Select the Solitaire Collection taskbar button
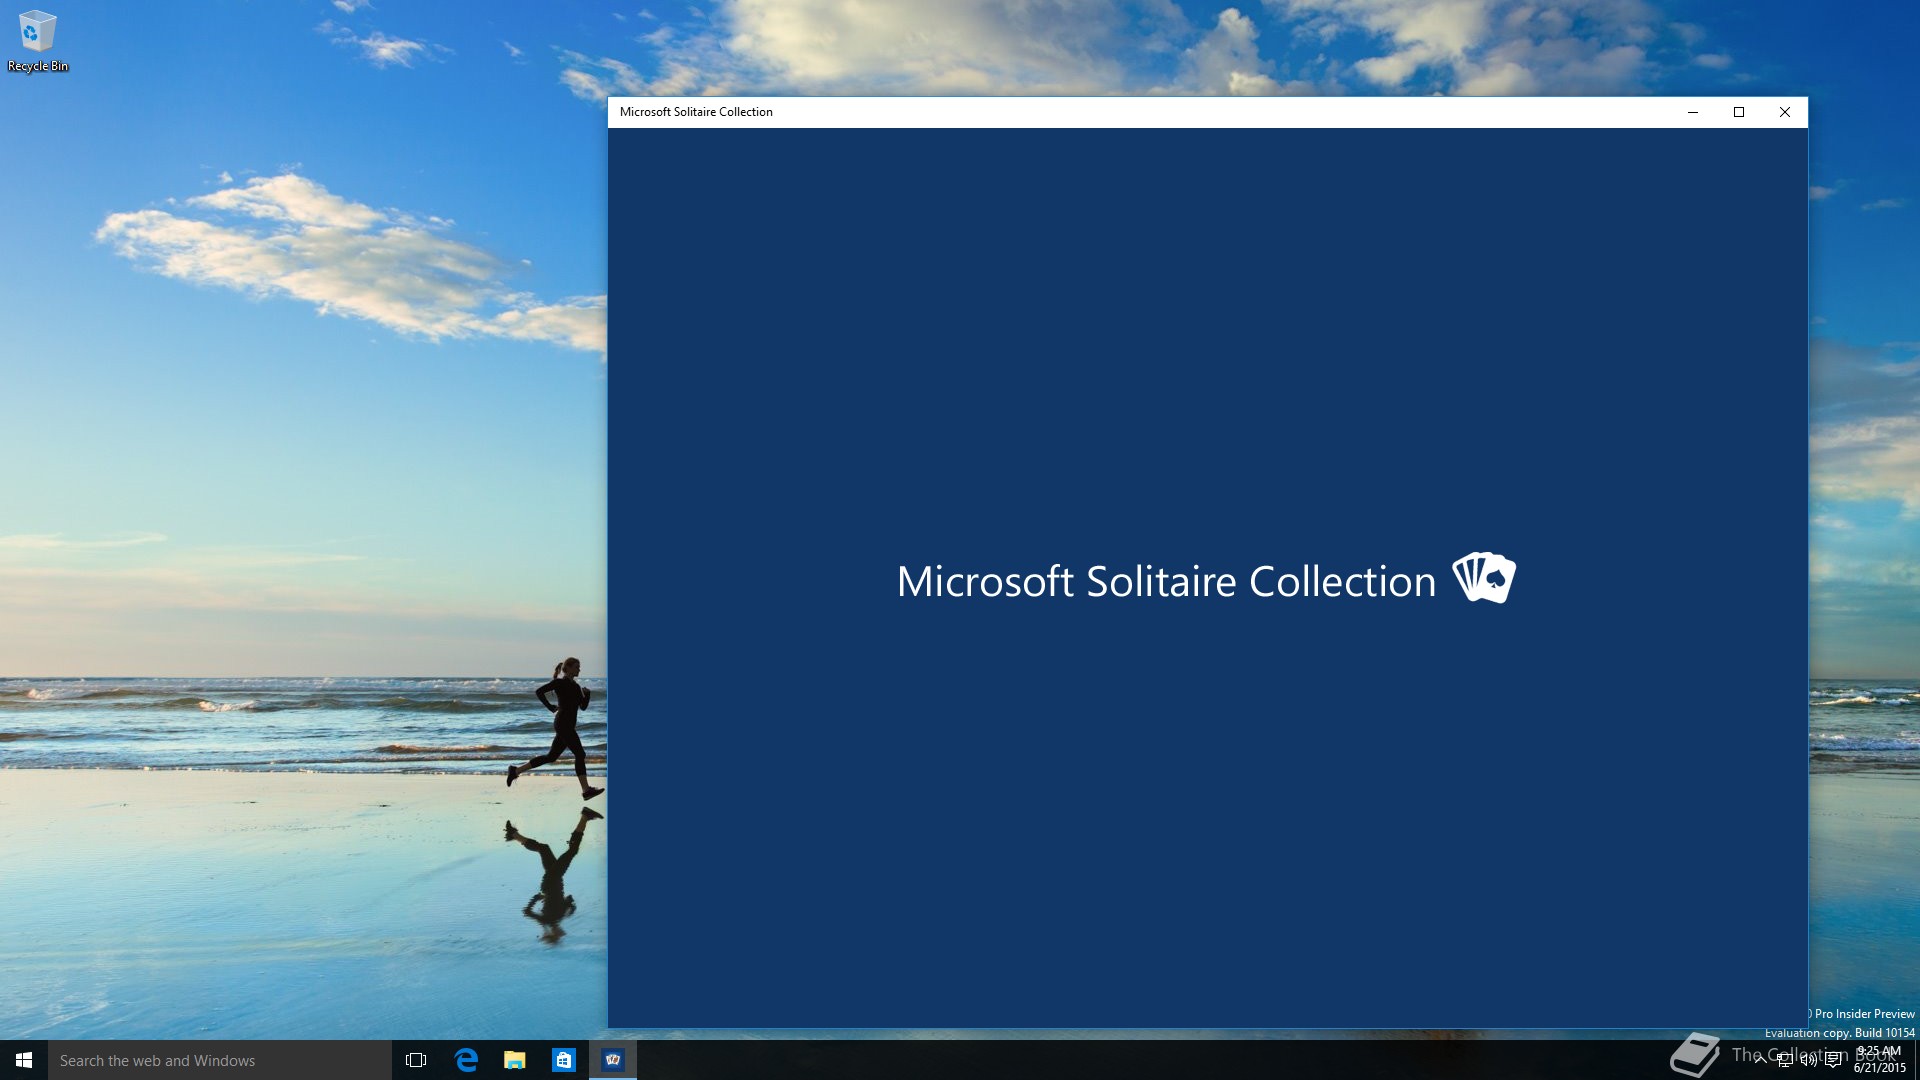 (x=613, y=1060)
